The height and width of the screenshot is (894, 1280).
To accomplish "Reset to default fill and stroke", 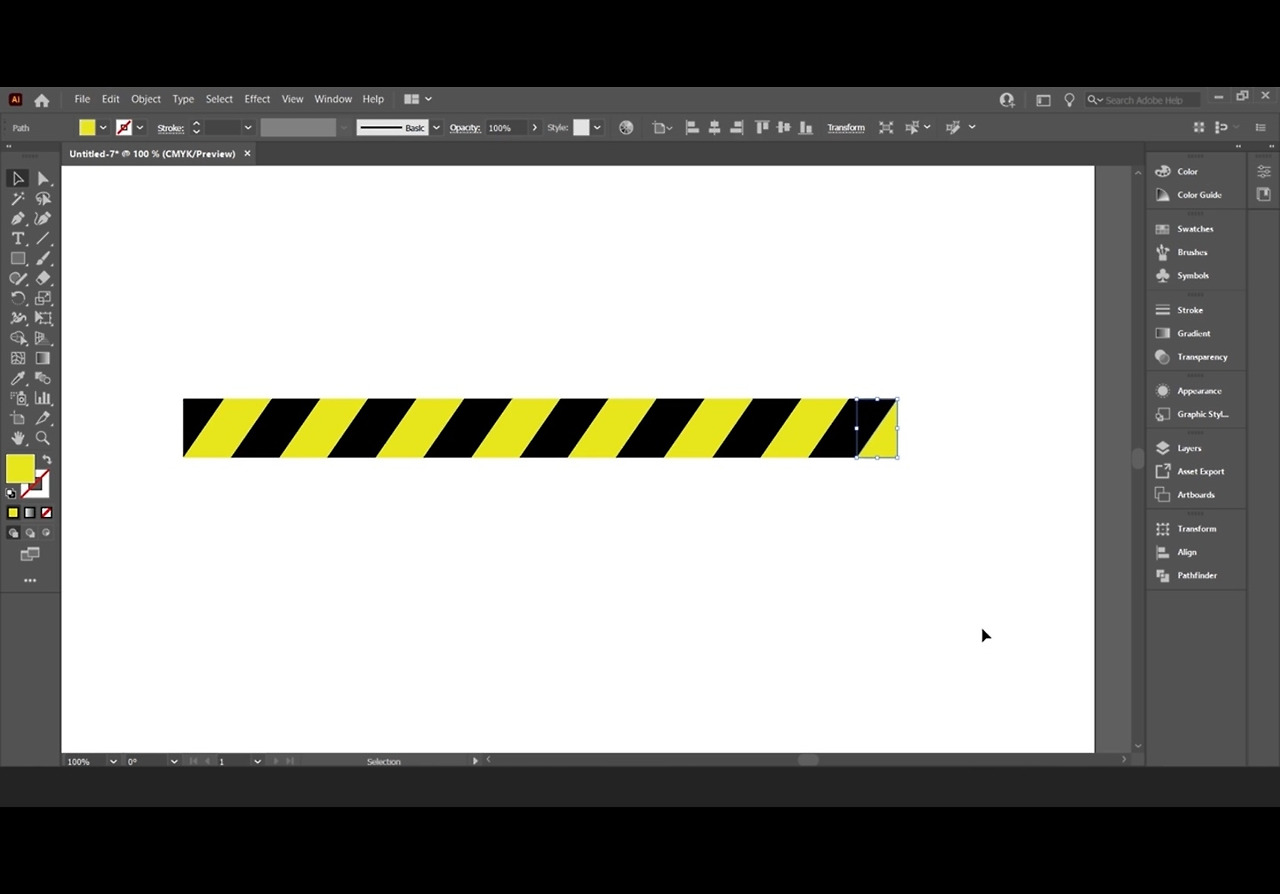I will tap(11, 493).
